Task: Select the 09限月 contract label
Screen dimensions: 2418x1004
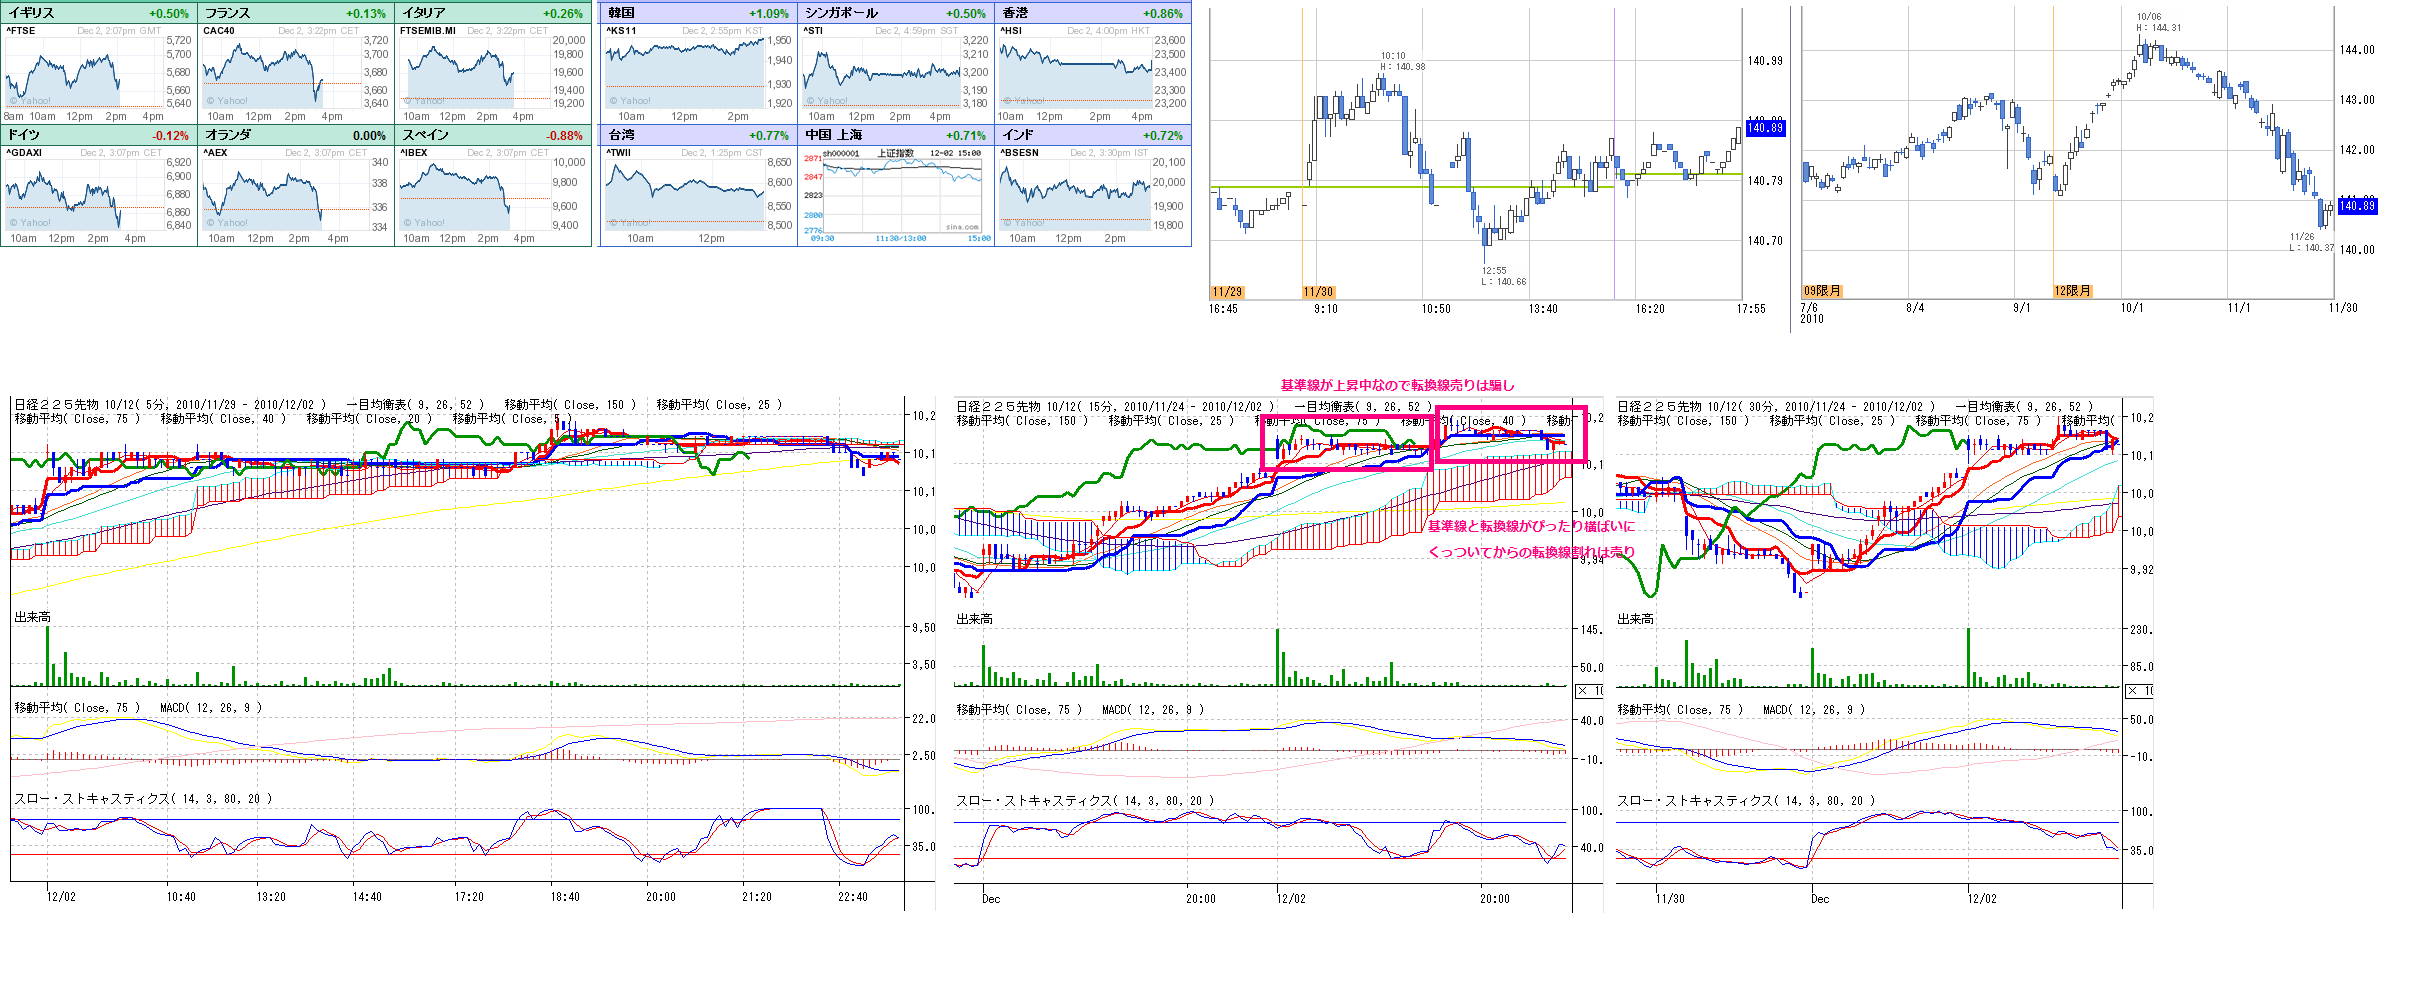Action: 1821,291
